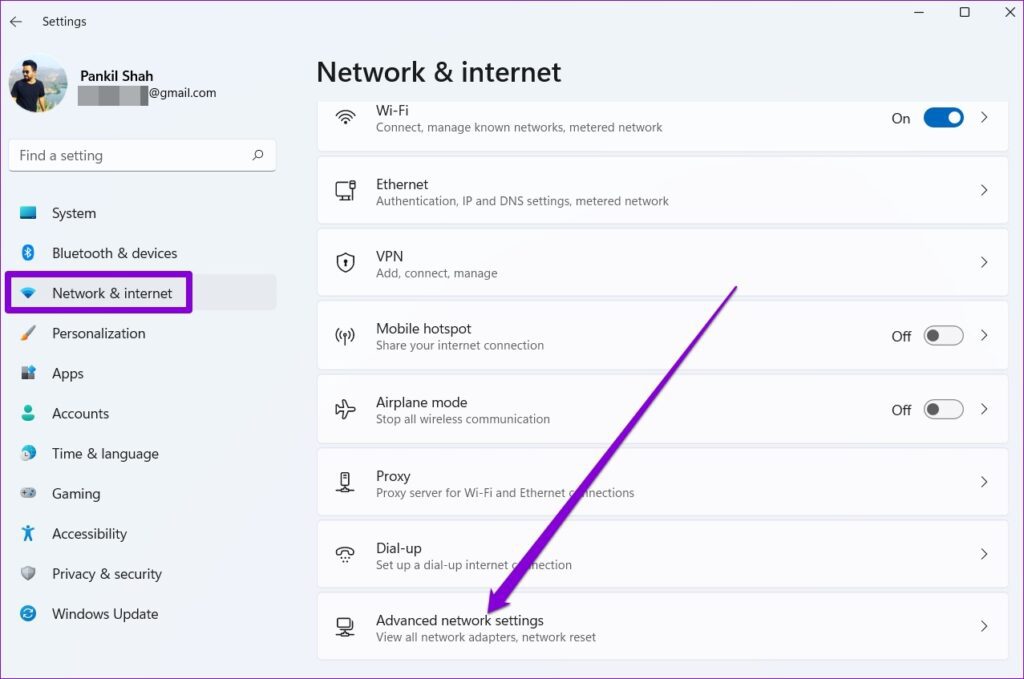Open VPN settings via its chevron
1024x679 pixels.
[x=984, y=263]
